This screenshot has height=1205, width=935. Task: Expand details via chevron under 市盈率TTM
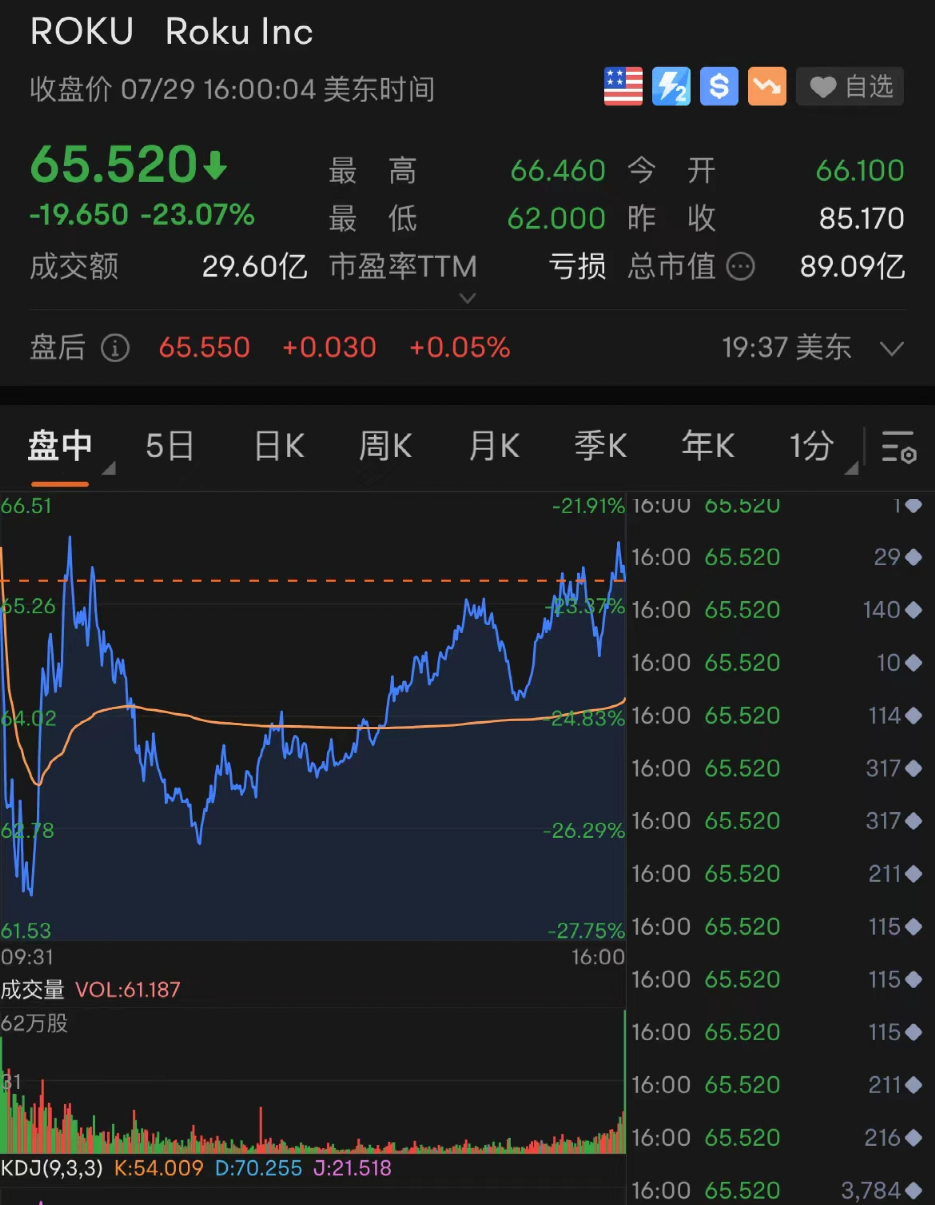click(x=467, y=297)
